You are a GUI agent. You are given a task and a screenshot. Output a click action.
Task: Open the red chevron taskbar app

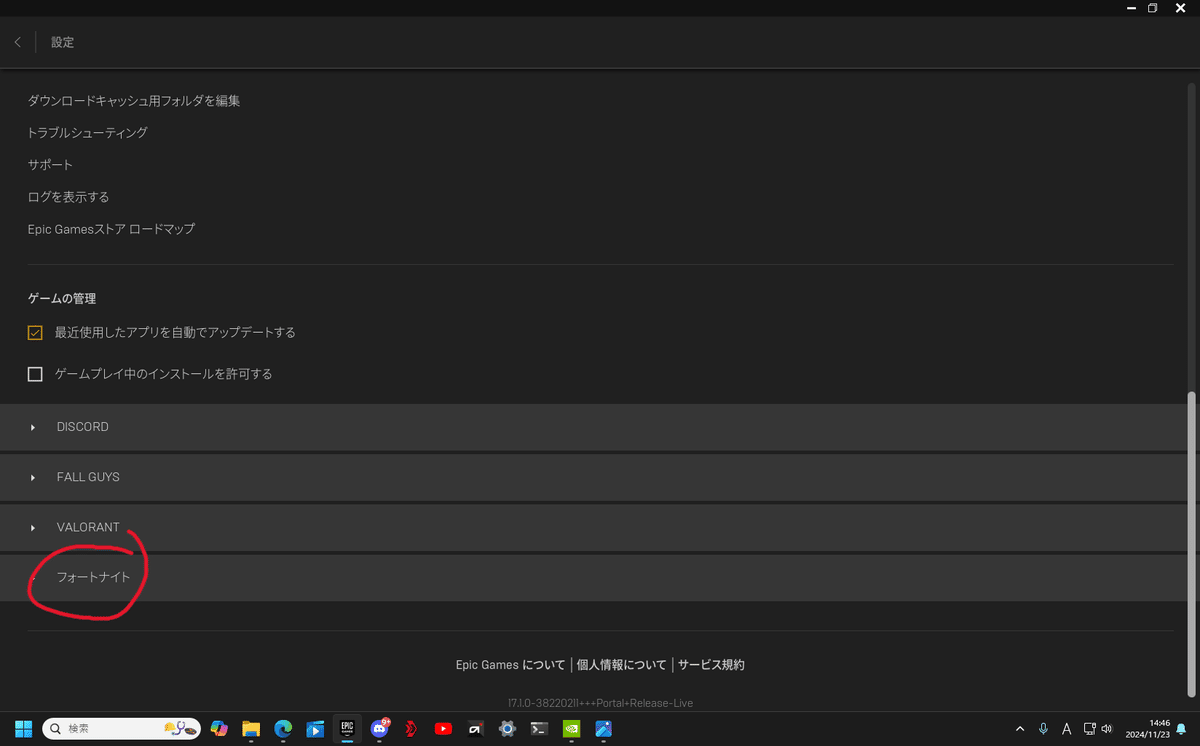coord(411,729)
